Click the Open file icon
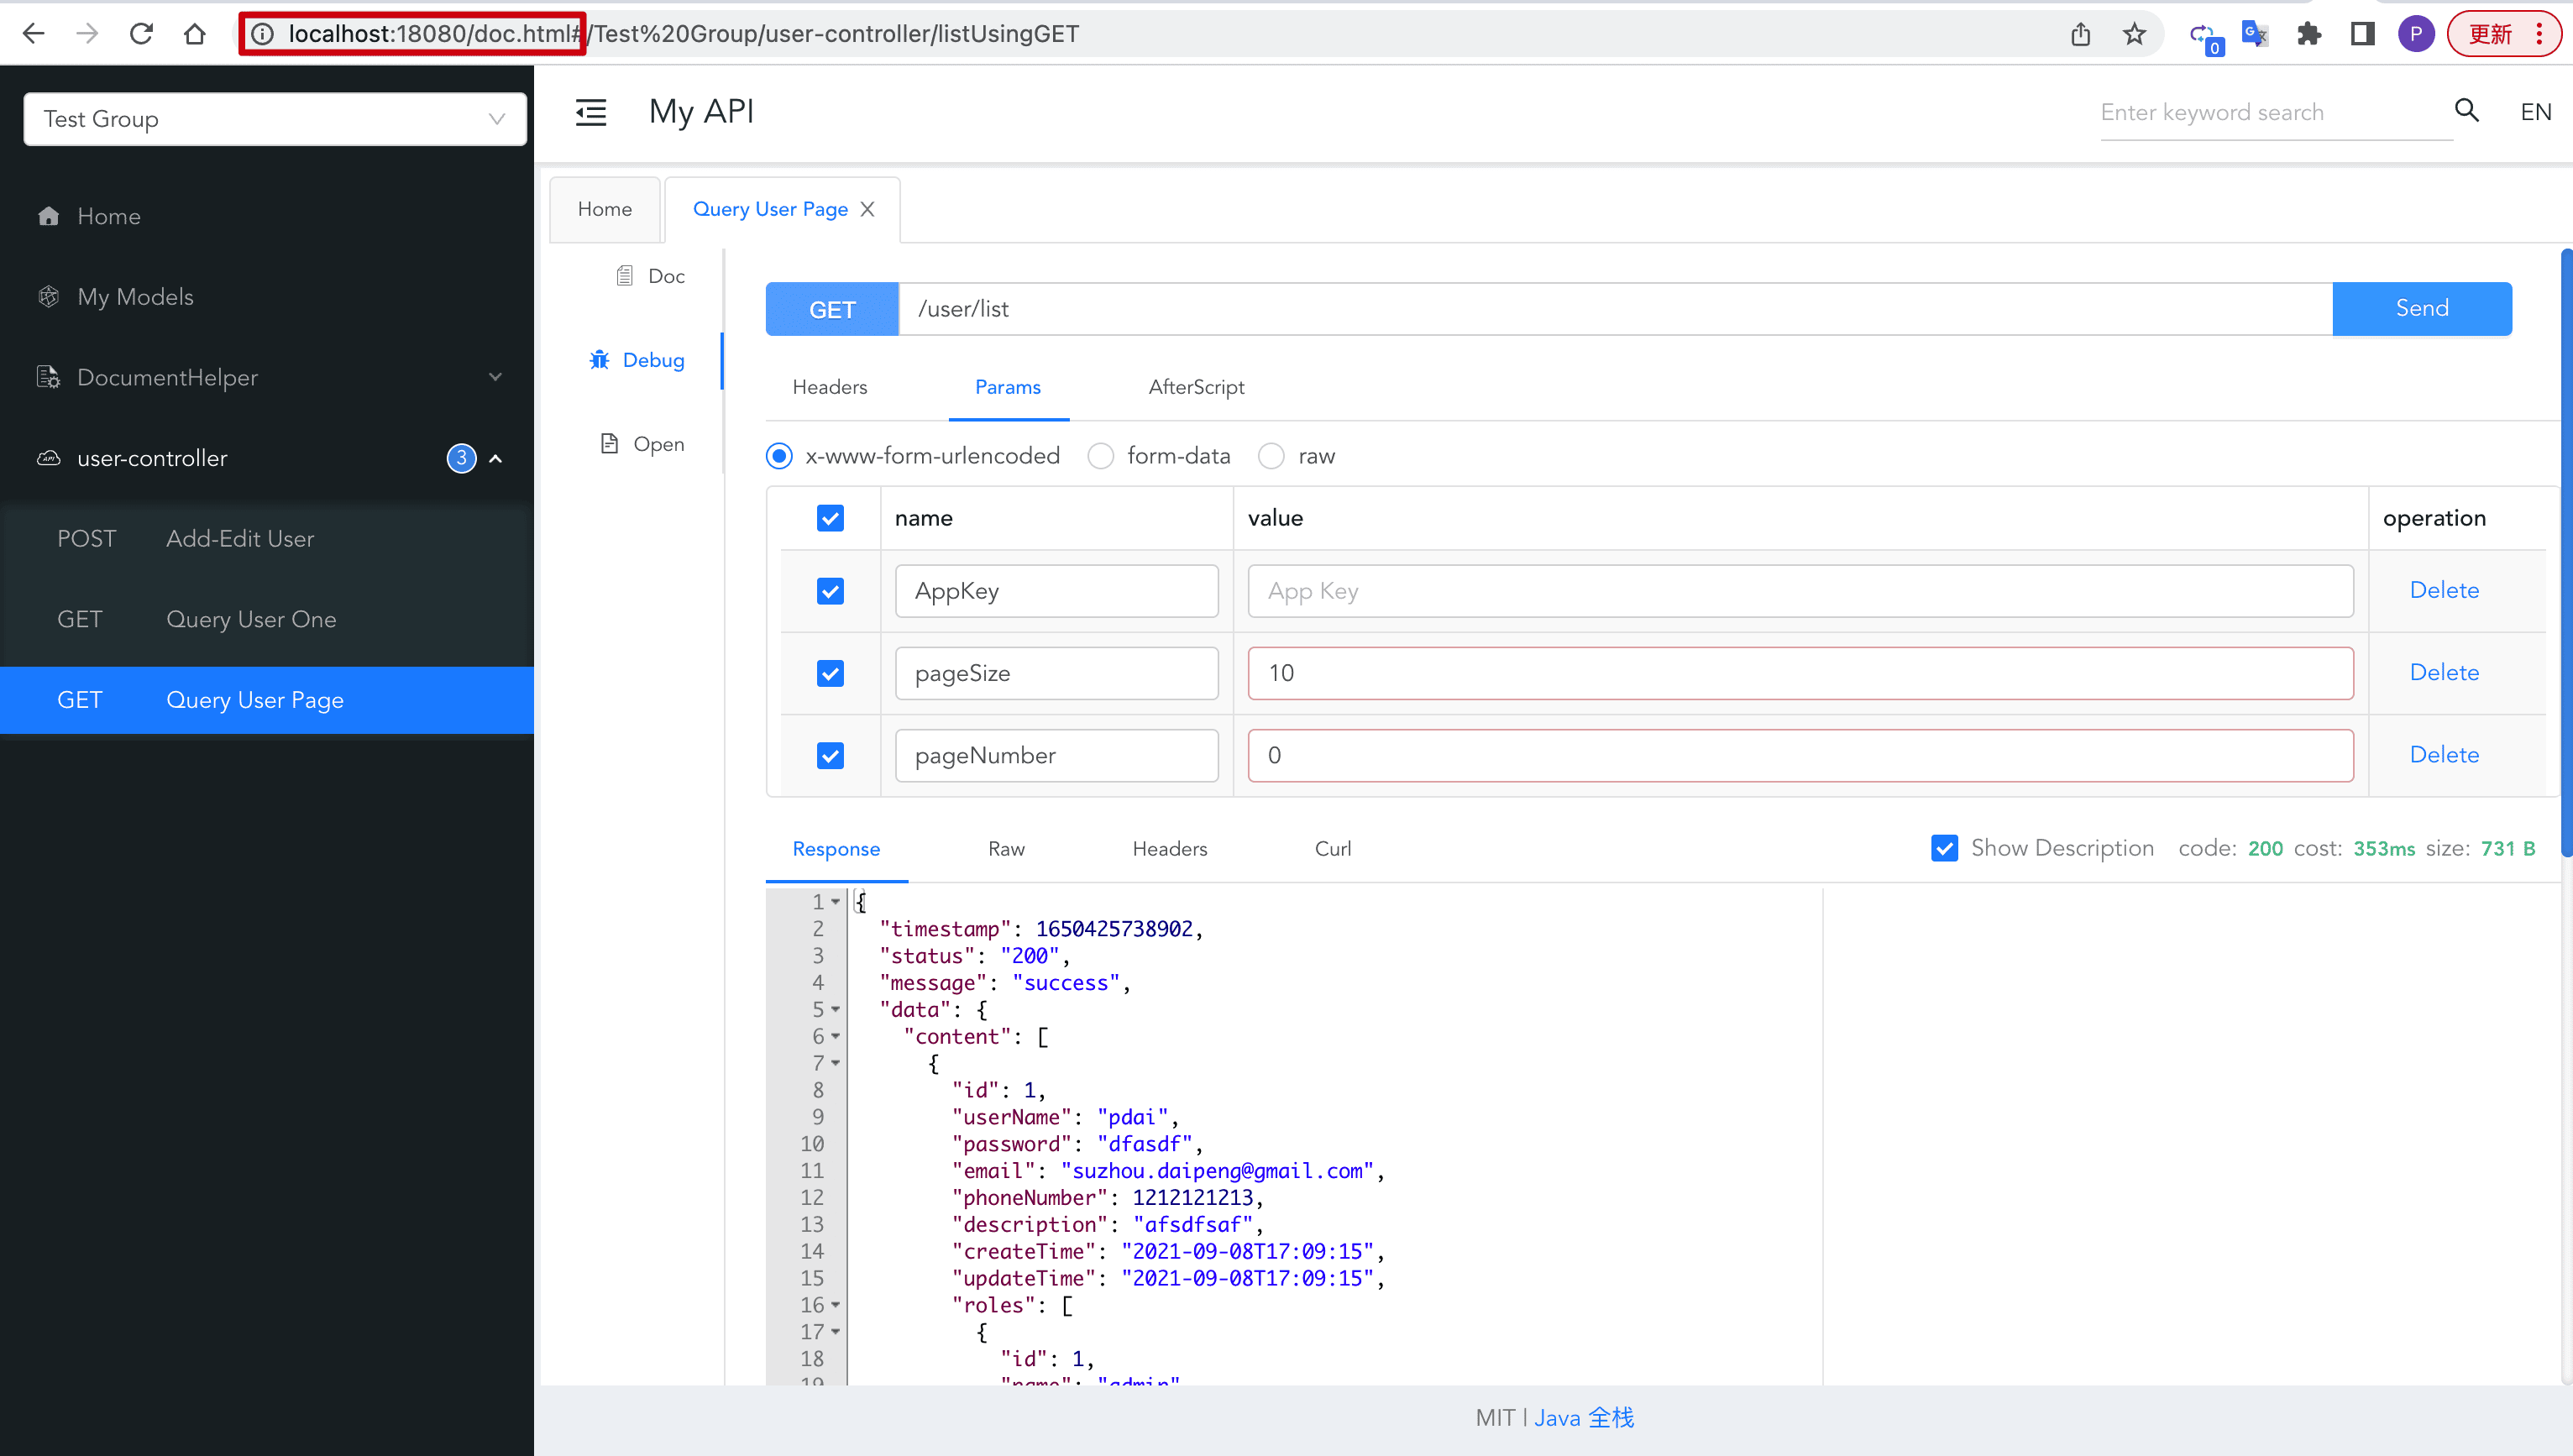The height and width of the screenshot is (1456, 2573). tap(609, 444)
